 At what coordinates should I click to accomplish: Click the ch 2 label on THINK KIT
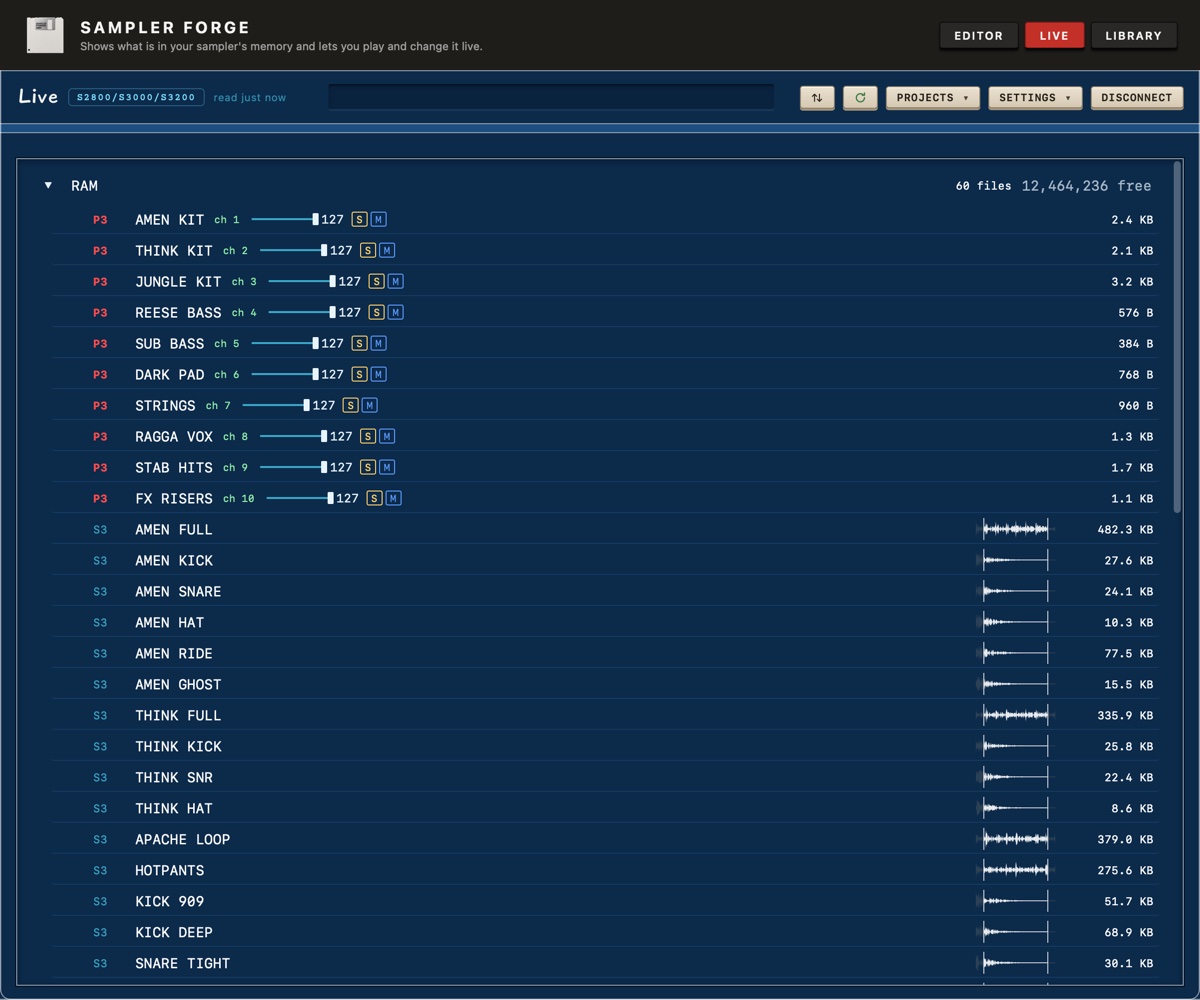point(236,250)
